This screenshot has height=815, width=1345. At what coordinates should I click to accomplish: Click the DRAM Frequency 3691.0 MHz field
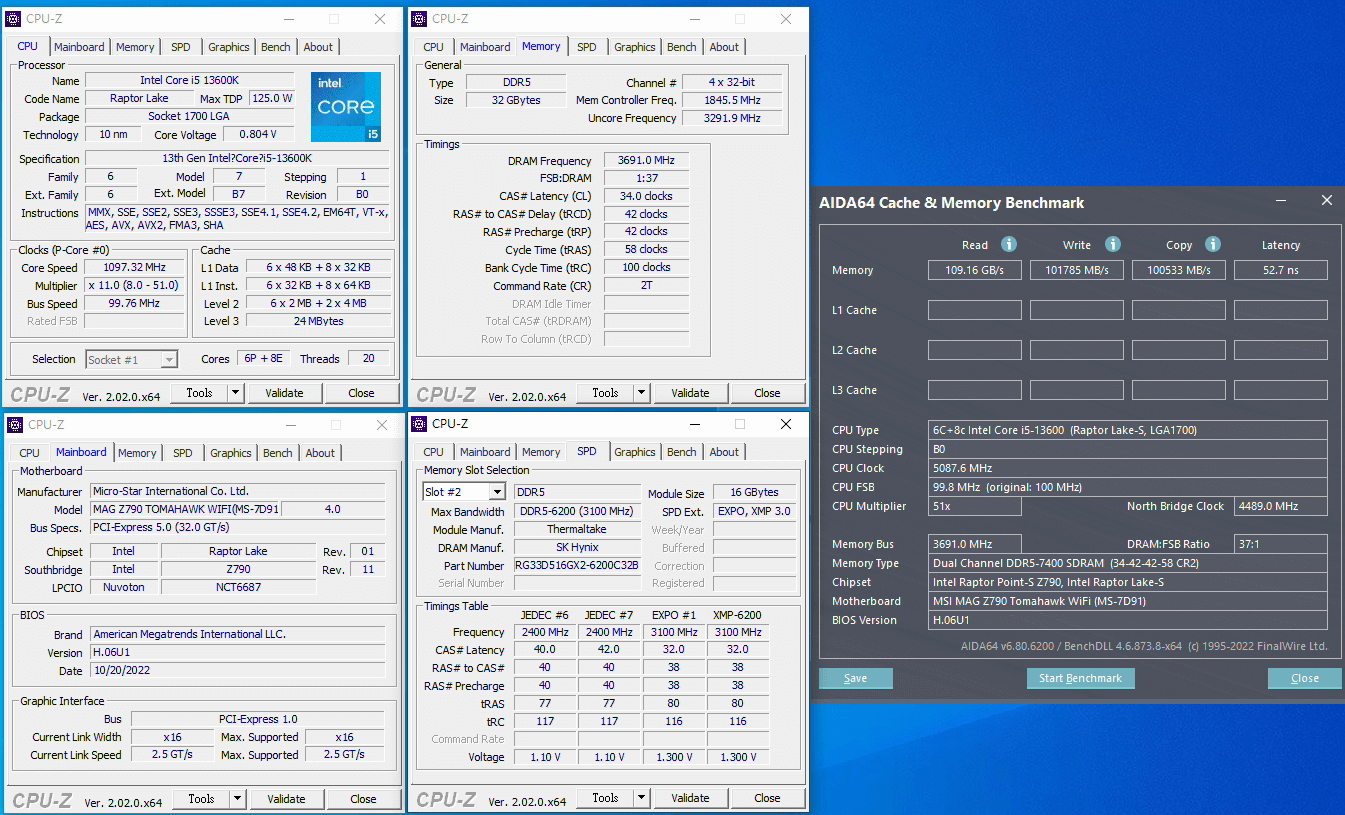pos(646,161)
